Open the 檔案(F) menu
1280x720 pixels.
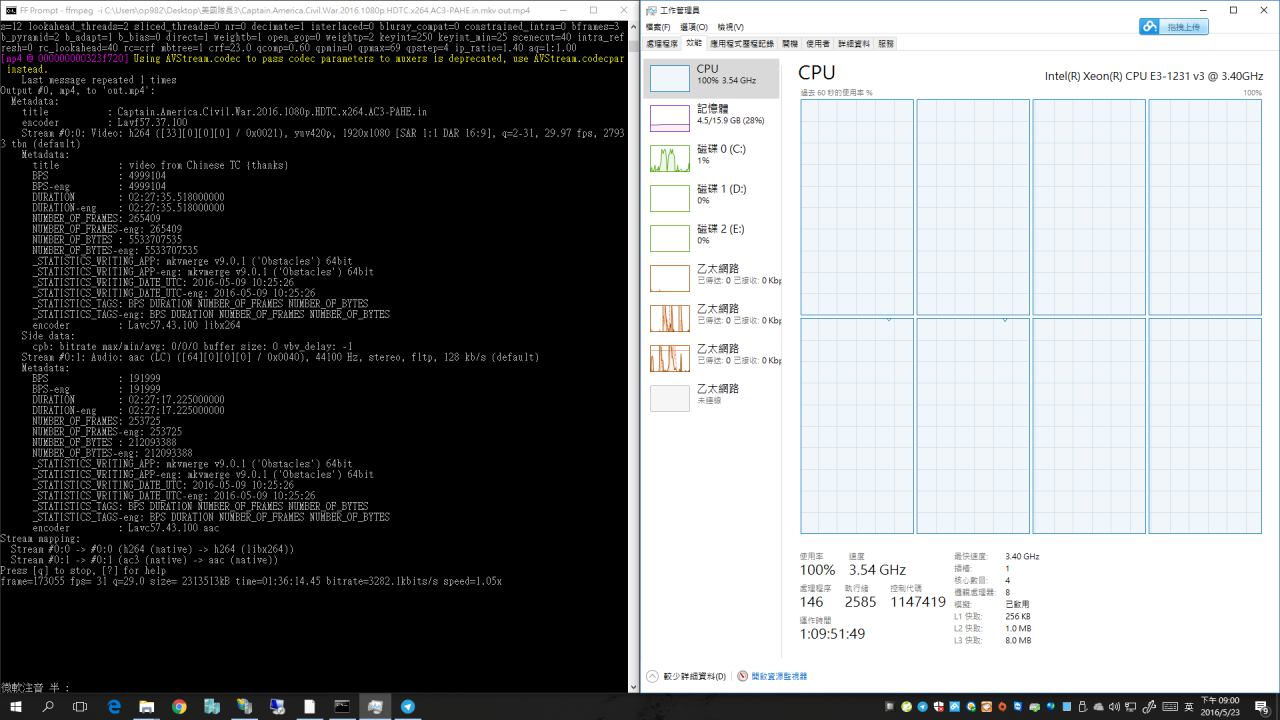click(x=658, y=27)
